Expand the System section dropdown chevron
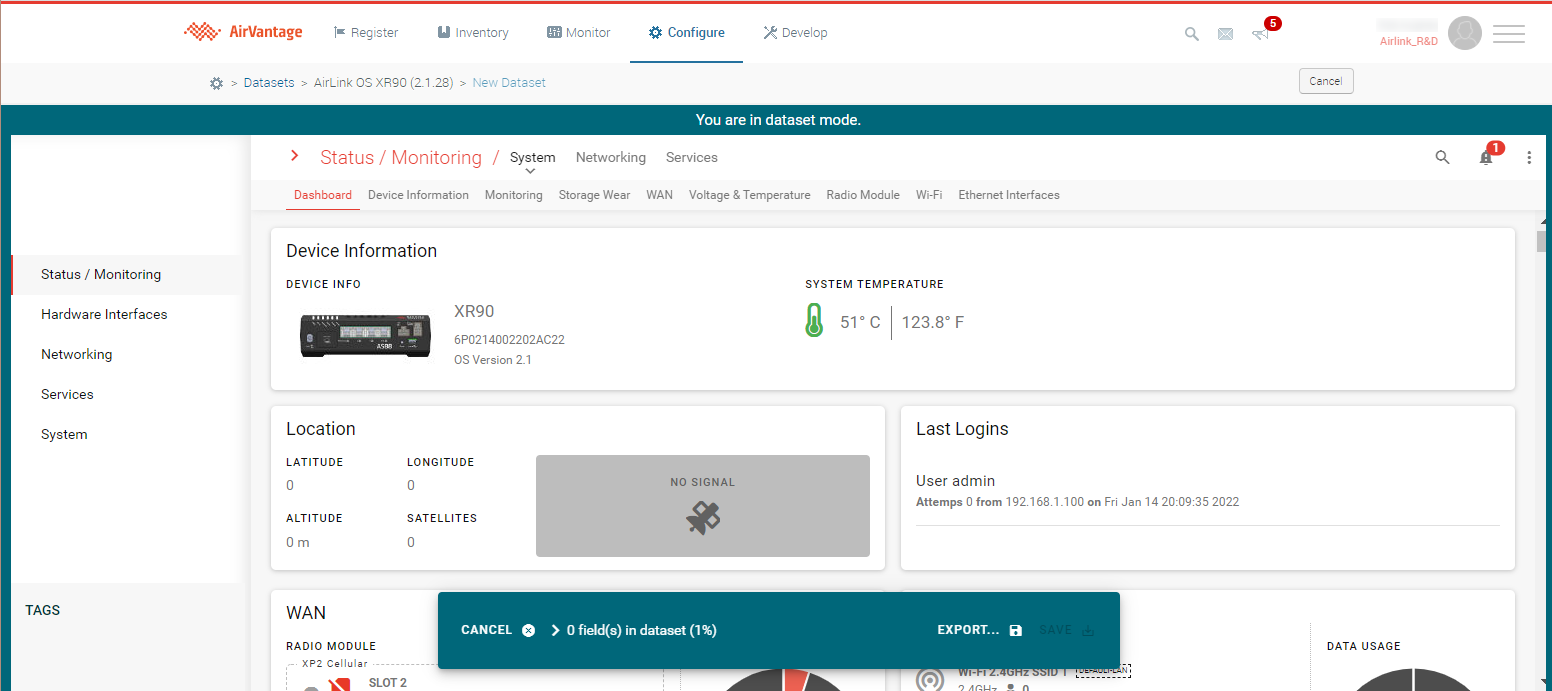This screenshot has width=1552, height=691. pyautogui.click(x=531, y=171)
